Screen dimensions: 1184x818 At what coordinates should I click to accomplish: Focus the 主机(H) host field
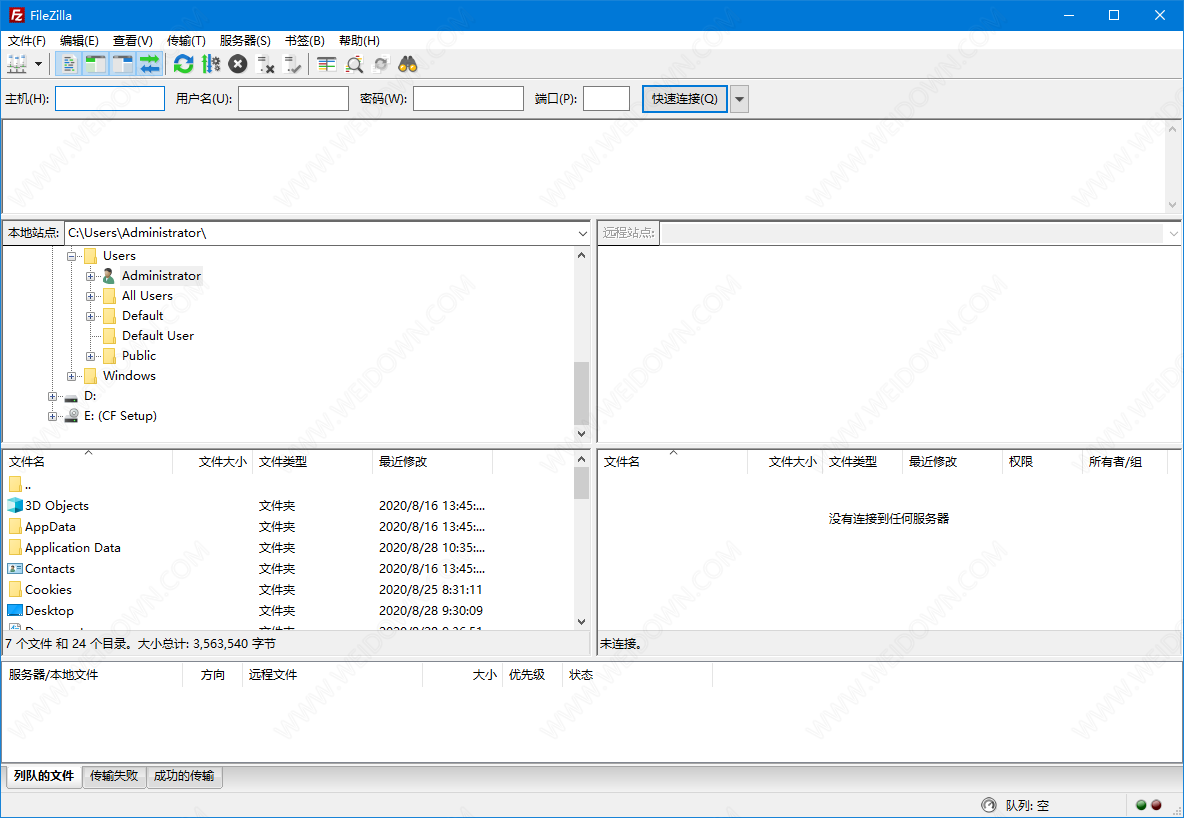pyautogui.click(x=109, y=99)
